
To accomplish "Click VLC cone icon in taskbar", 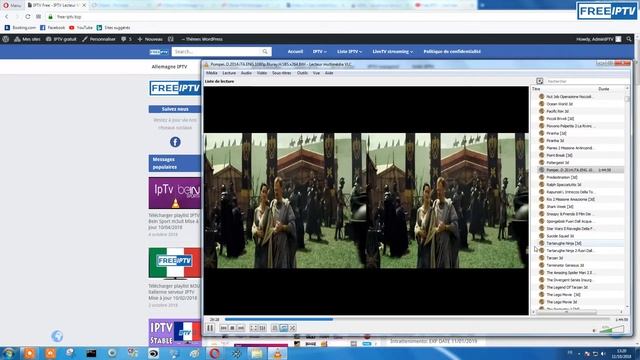I will coord(277,353).
